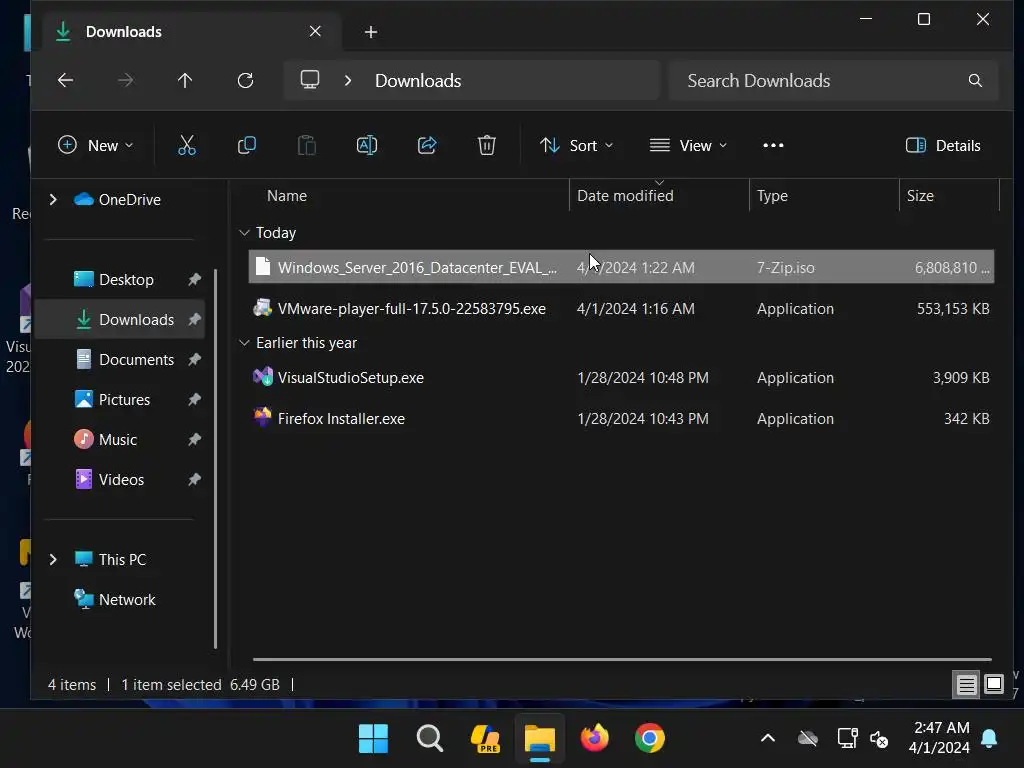Click the Cut scissors icon
The height and width of the screenshot is (768, 1024).
pos(187,145)
